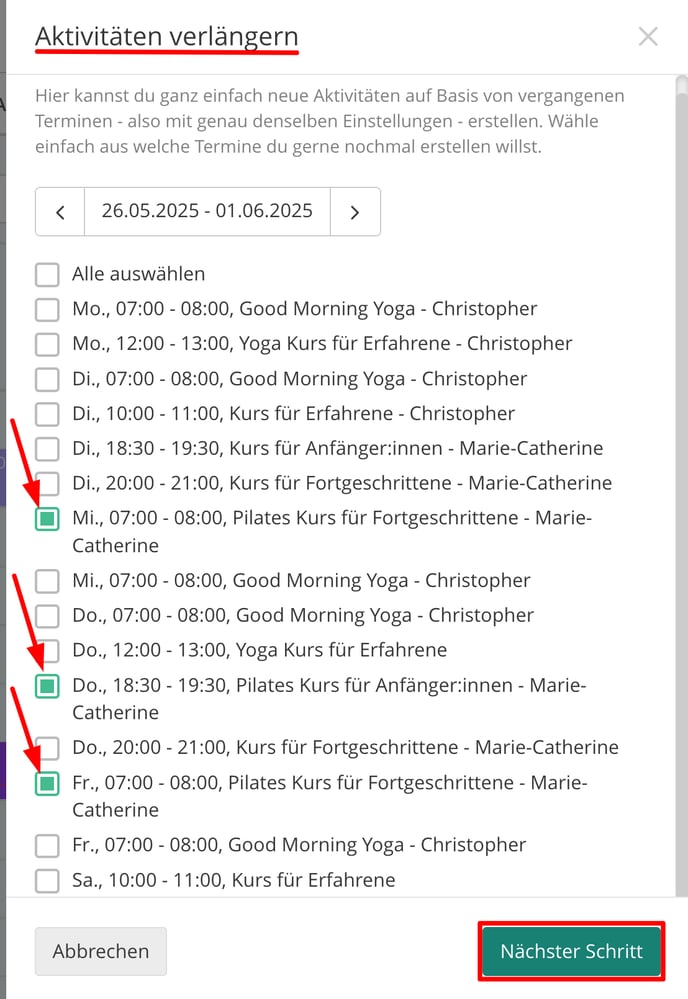
Task: Enable Di. 18:30 Kurs für Anfänger:innen checkbox
Action: click(47, 449)
